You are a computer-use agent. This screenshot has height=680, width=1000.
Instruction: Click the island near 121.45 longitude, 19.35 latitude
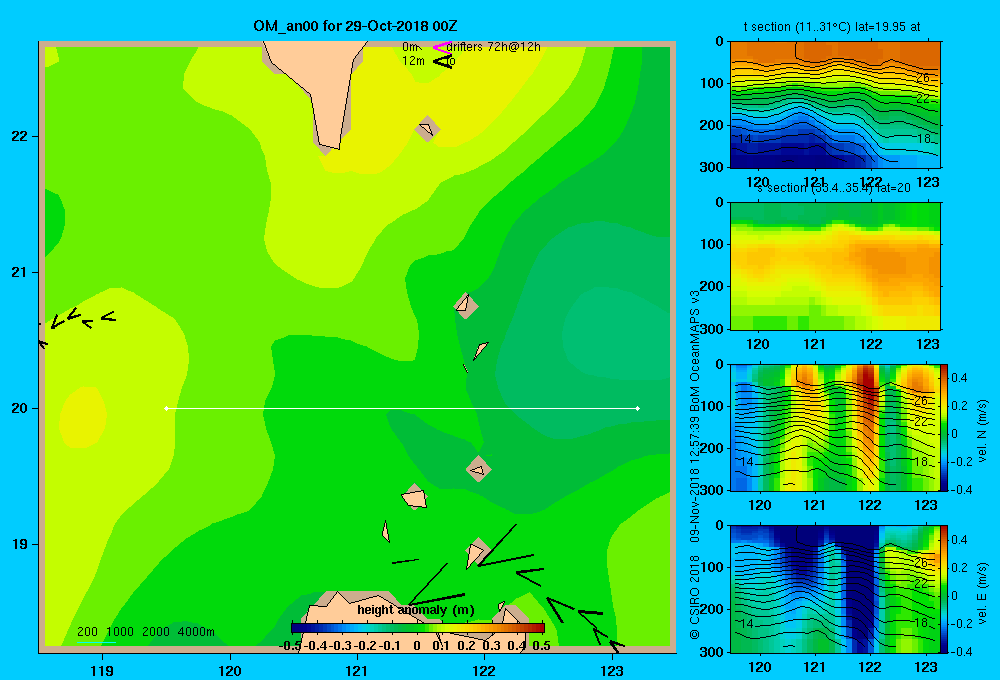[415, 497]
